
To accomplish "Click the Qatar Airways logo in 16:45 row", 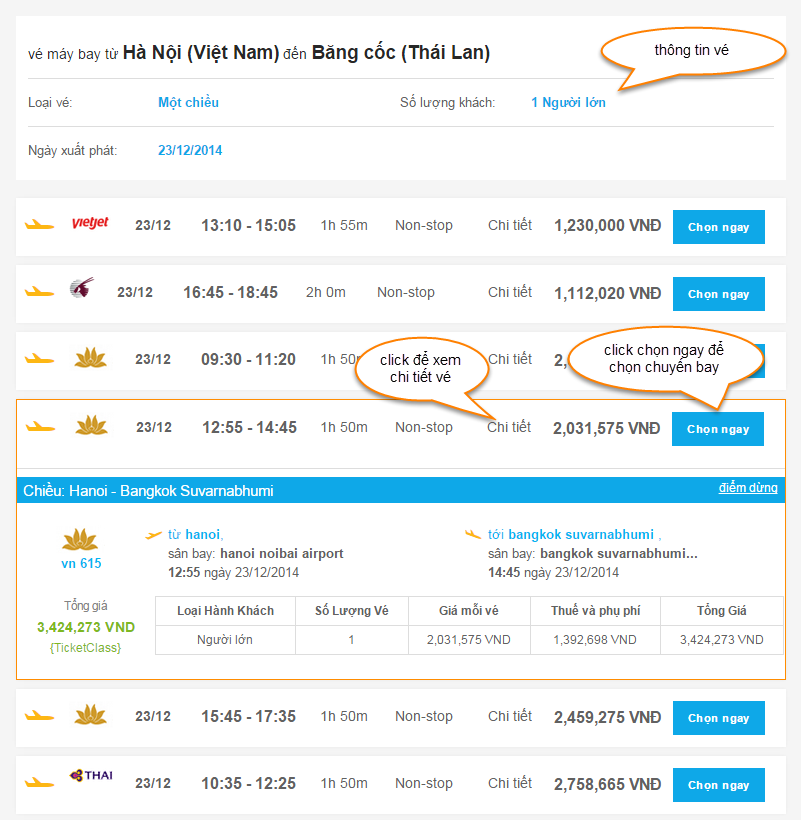I will coord(82,288).
